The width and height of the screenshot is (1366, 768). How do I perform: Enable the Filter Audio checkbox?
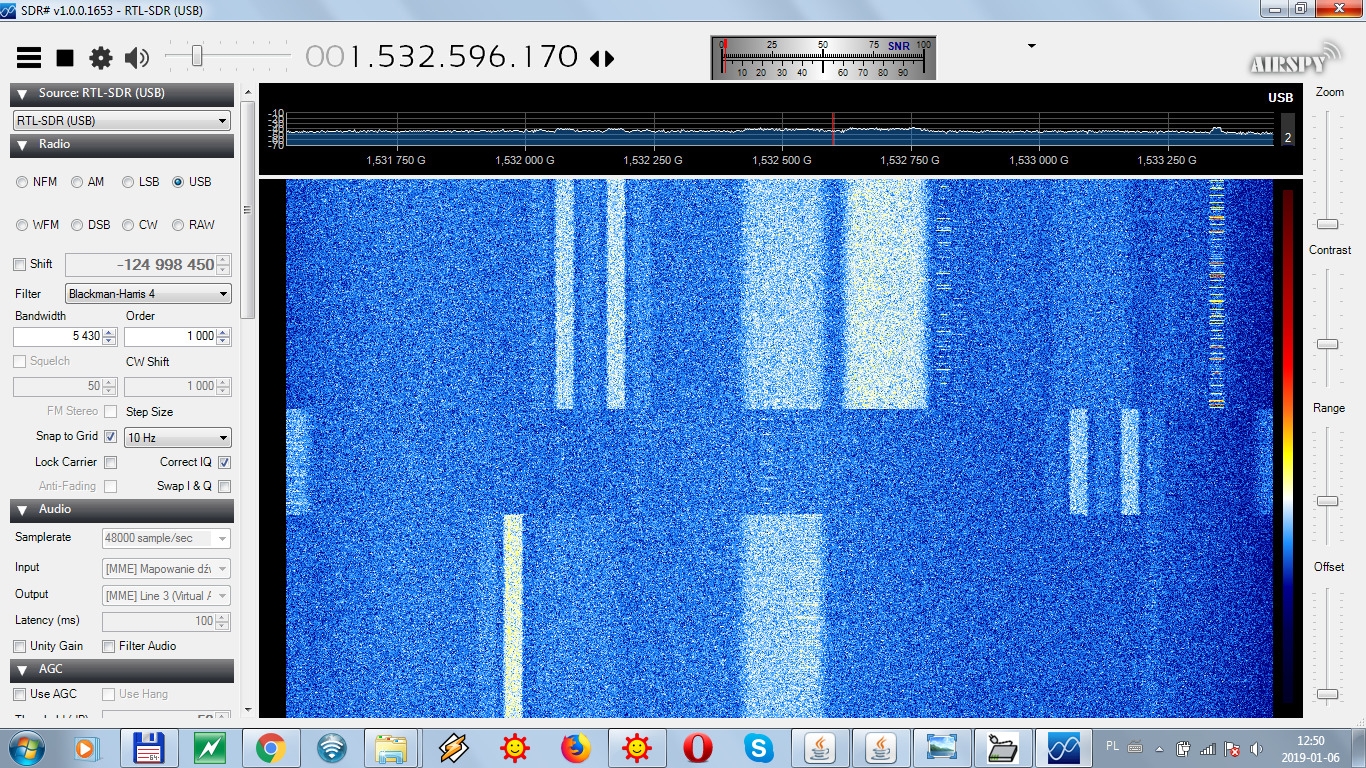point(109,647)
